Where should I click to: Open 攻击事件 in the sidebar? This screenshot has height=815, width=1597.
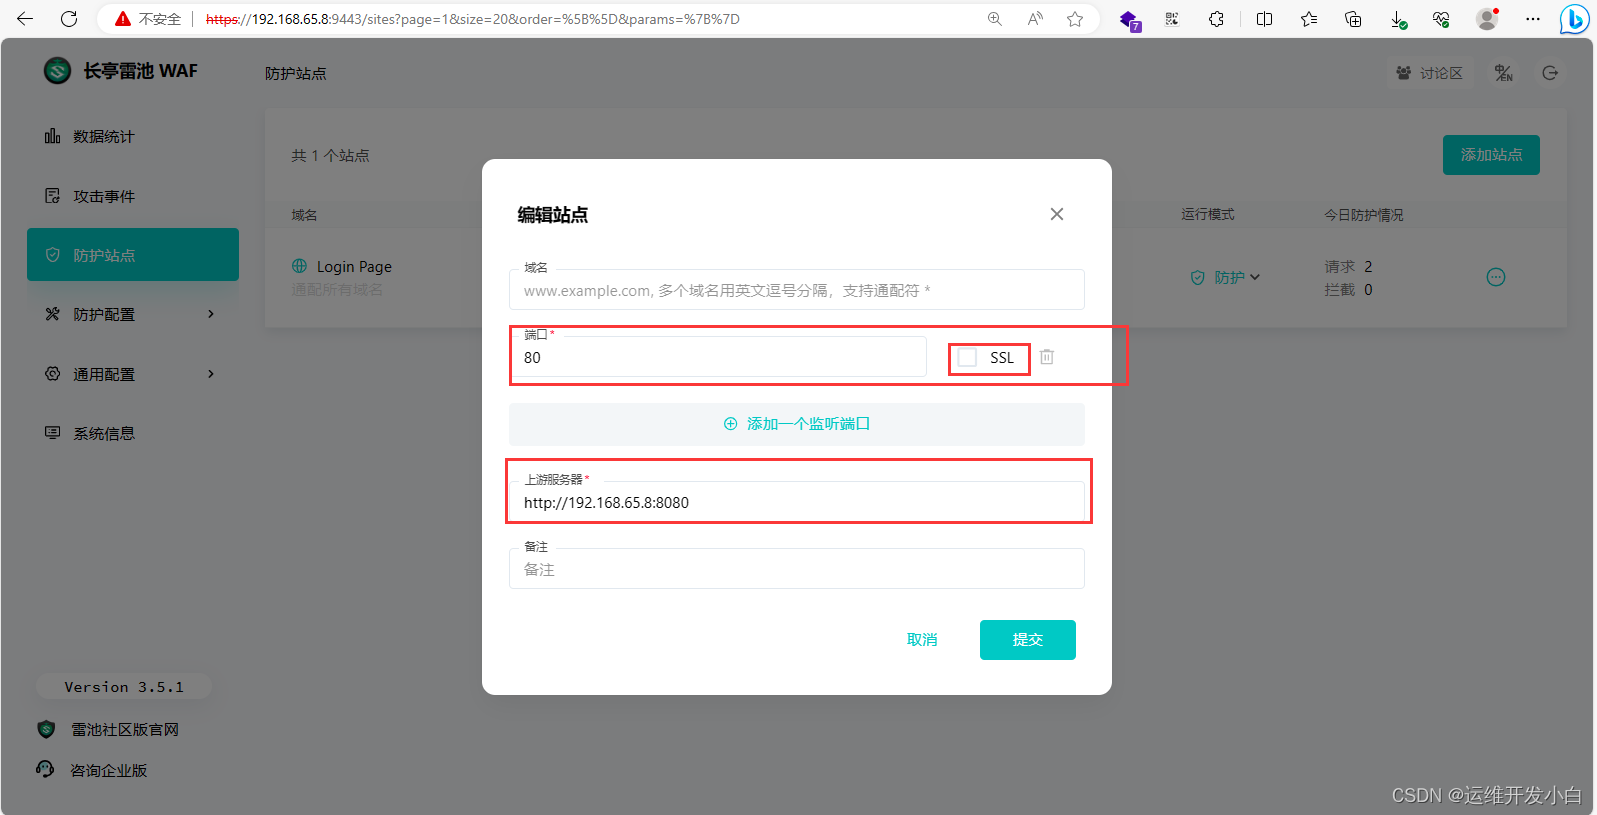133,196
